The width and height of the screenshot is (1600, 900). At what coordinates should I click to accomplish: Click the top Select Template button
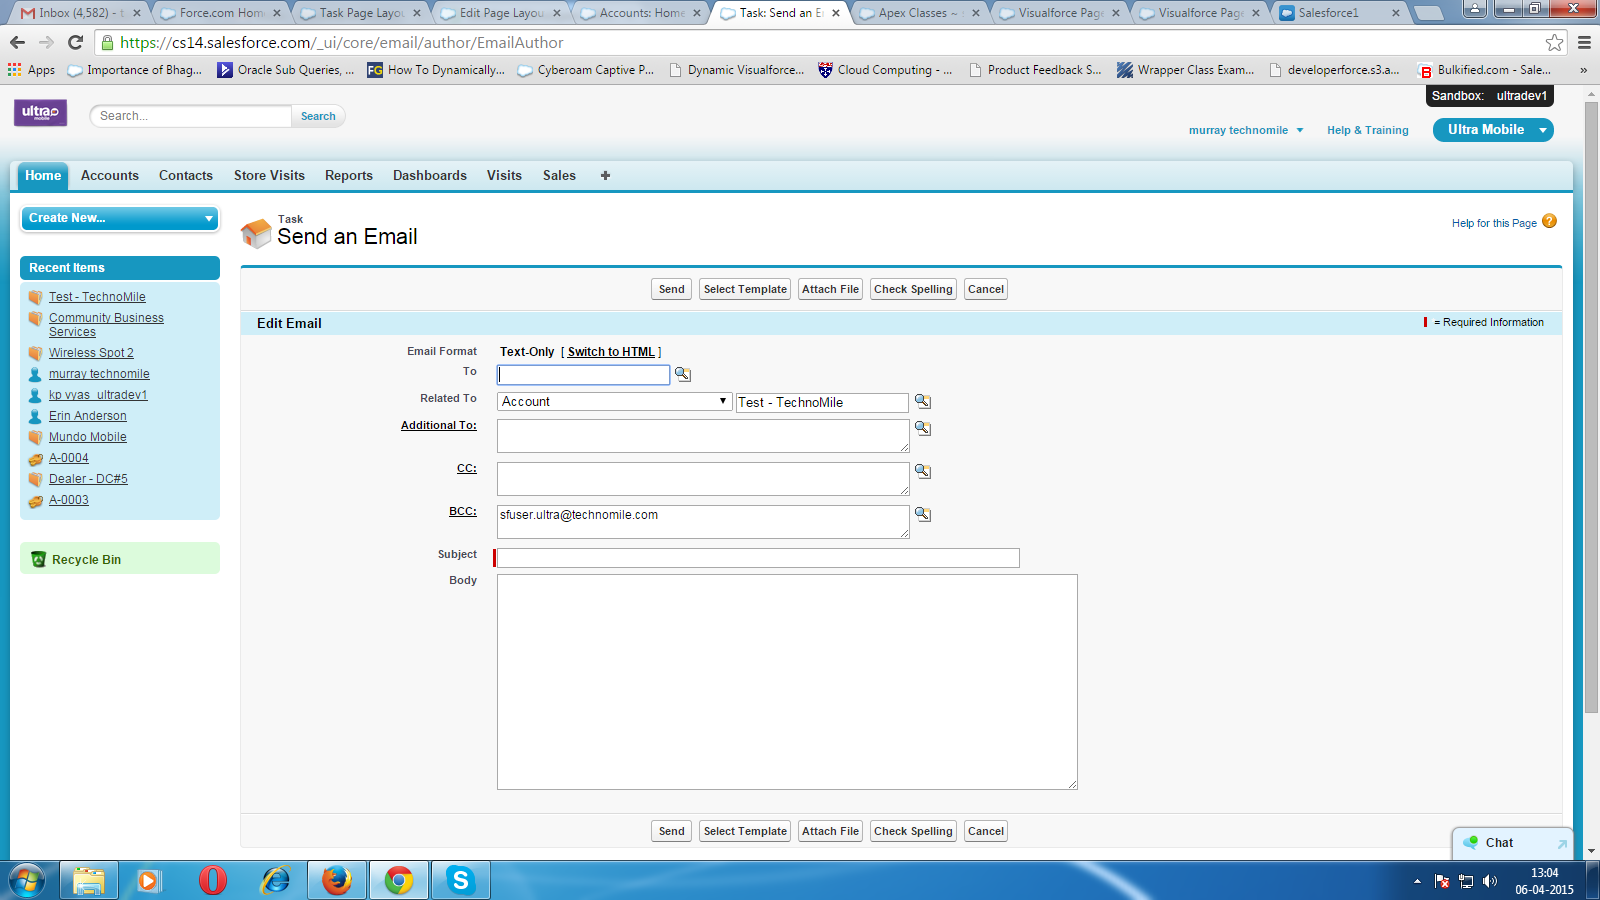click(x=745, y=289)
